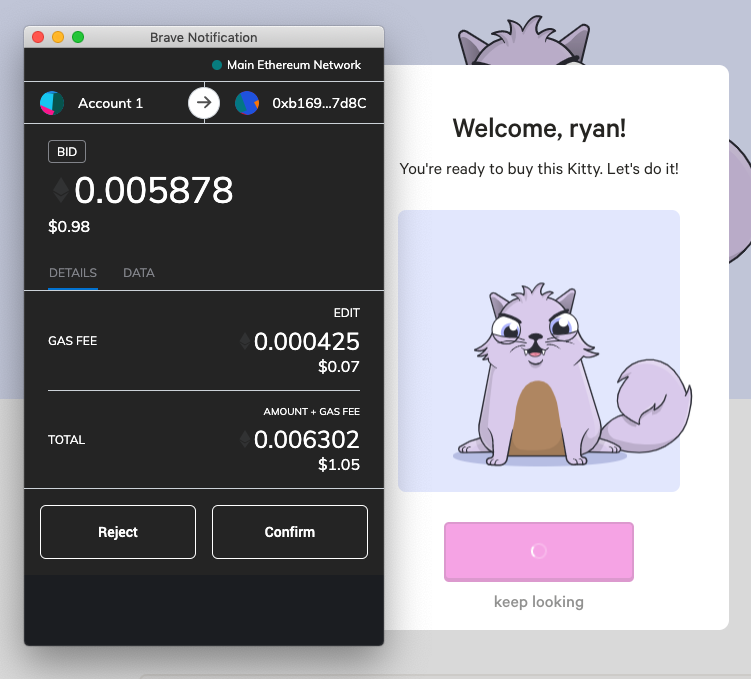Click the GAS FEE label
Viewport: 751px width, 679px height.
(72, 341)
